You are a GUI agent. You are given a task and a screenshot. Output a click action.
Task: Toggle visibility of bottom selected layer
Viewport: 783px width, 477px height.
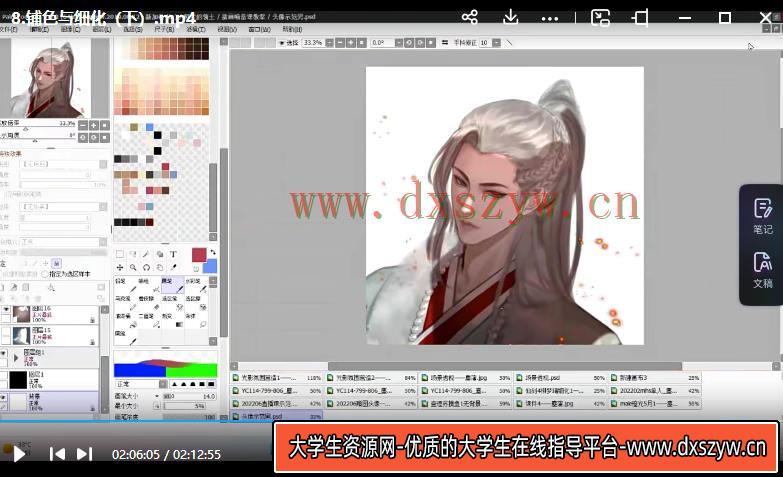(x=4, y=398)
